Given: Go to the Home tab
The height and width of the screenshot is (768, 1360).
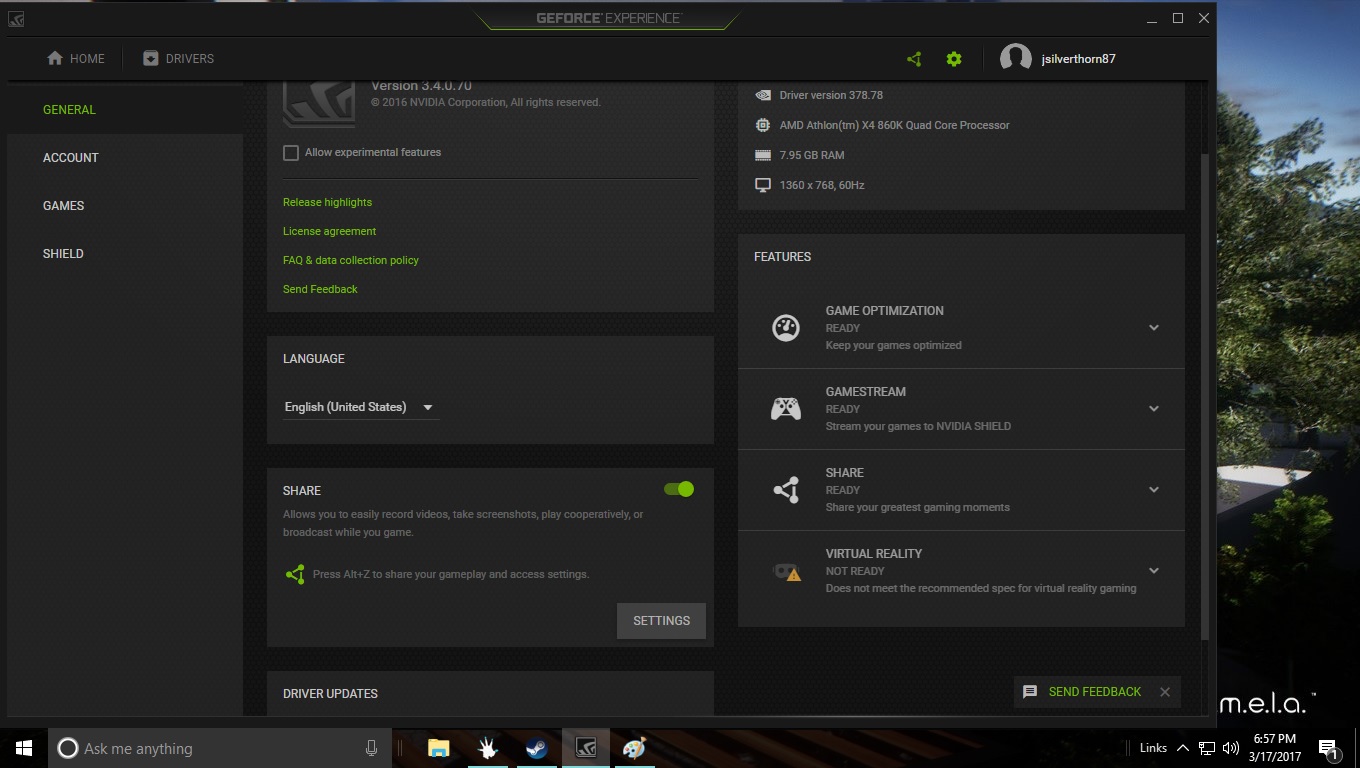Looking at the screenshot, I should tap(76, 59).
